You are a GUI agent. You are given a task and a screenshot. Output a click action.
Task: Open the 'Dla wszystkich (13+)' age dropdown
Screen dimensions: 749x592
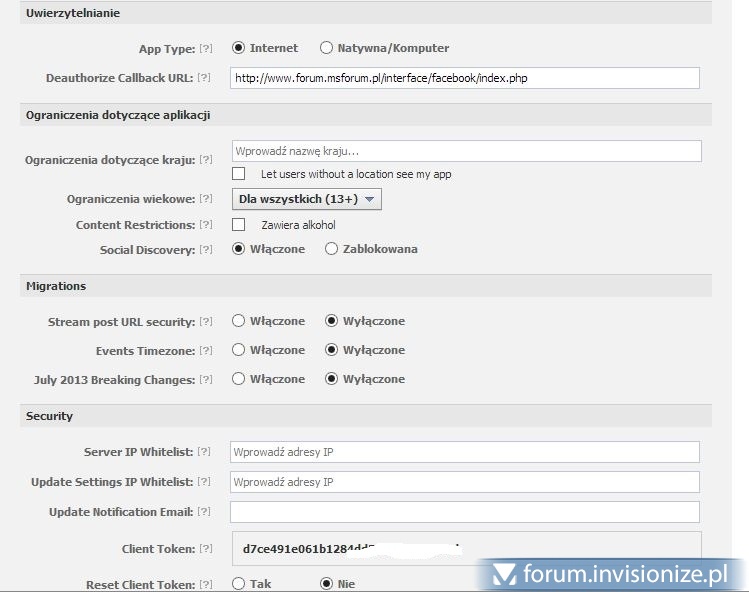point(306,199)
